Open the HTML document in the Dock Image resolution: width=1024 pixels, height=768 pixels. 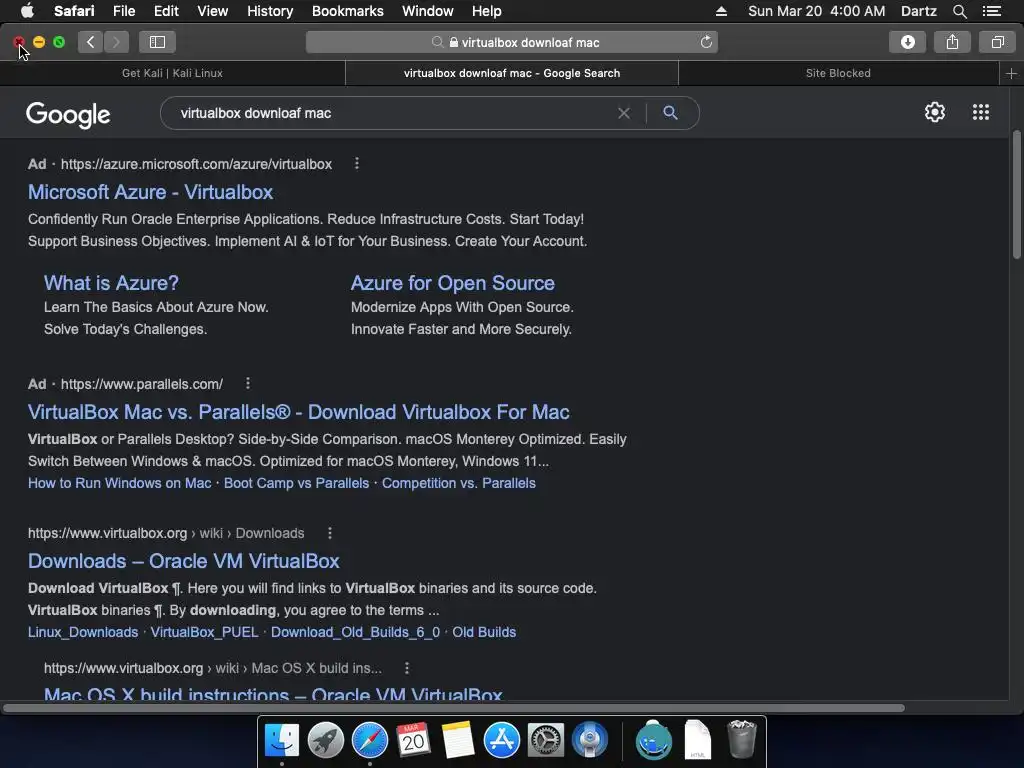(697, 740)
